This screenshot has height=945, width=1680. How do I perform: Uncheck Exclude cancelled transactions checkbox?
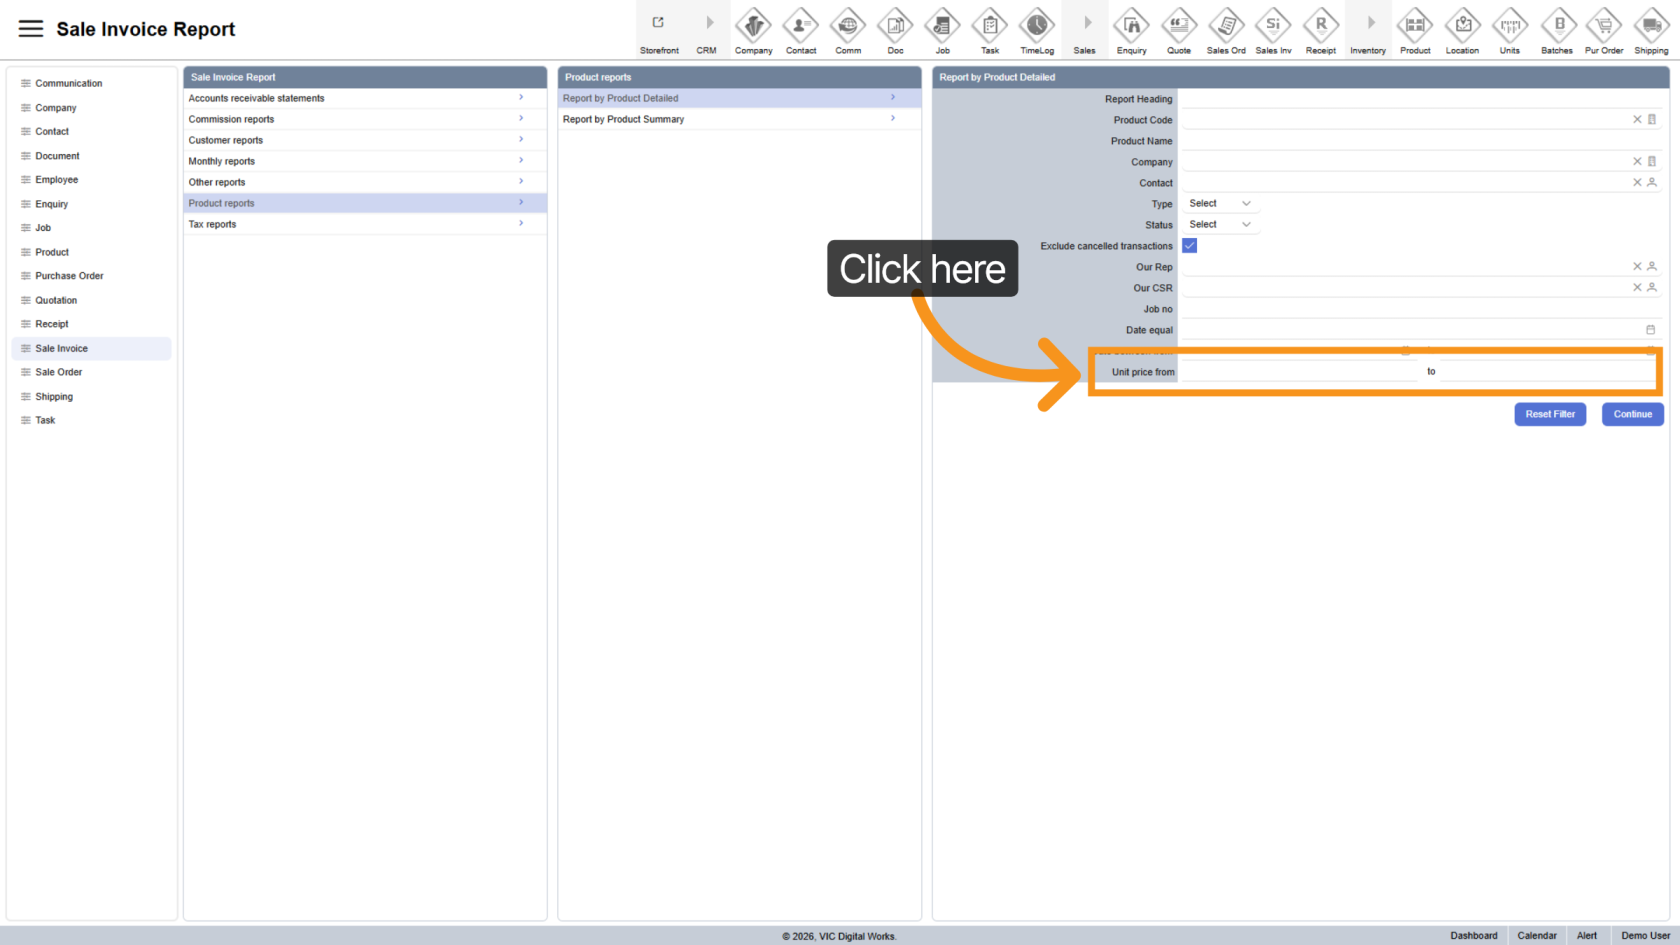pyautogui.click(x=1190, y=246)
